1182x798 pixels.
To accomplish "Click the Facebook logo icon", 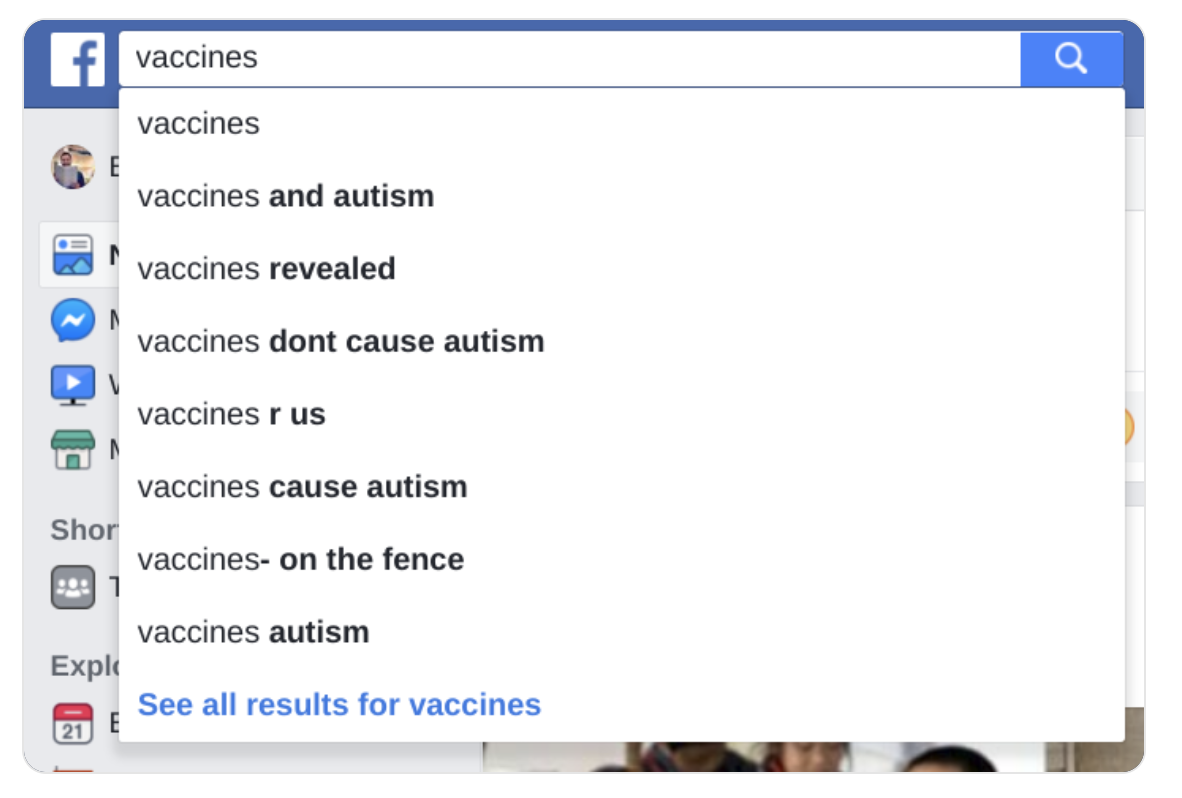I will tap(77, 59).
